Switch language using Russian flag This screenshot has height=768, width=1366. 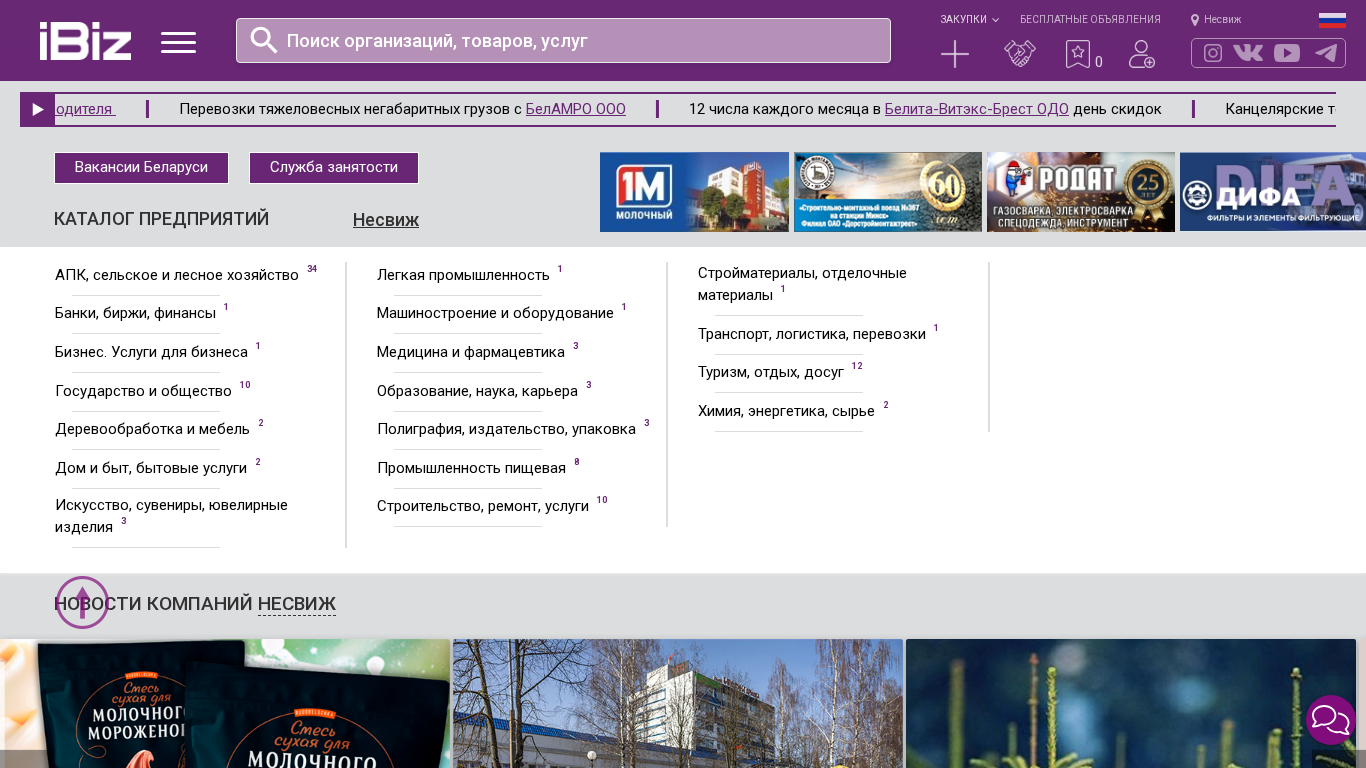1332,20
